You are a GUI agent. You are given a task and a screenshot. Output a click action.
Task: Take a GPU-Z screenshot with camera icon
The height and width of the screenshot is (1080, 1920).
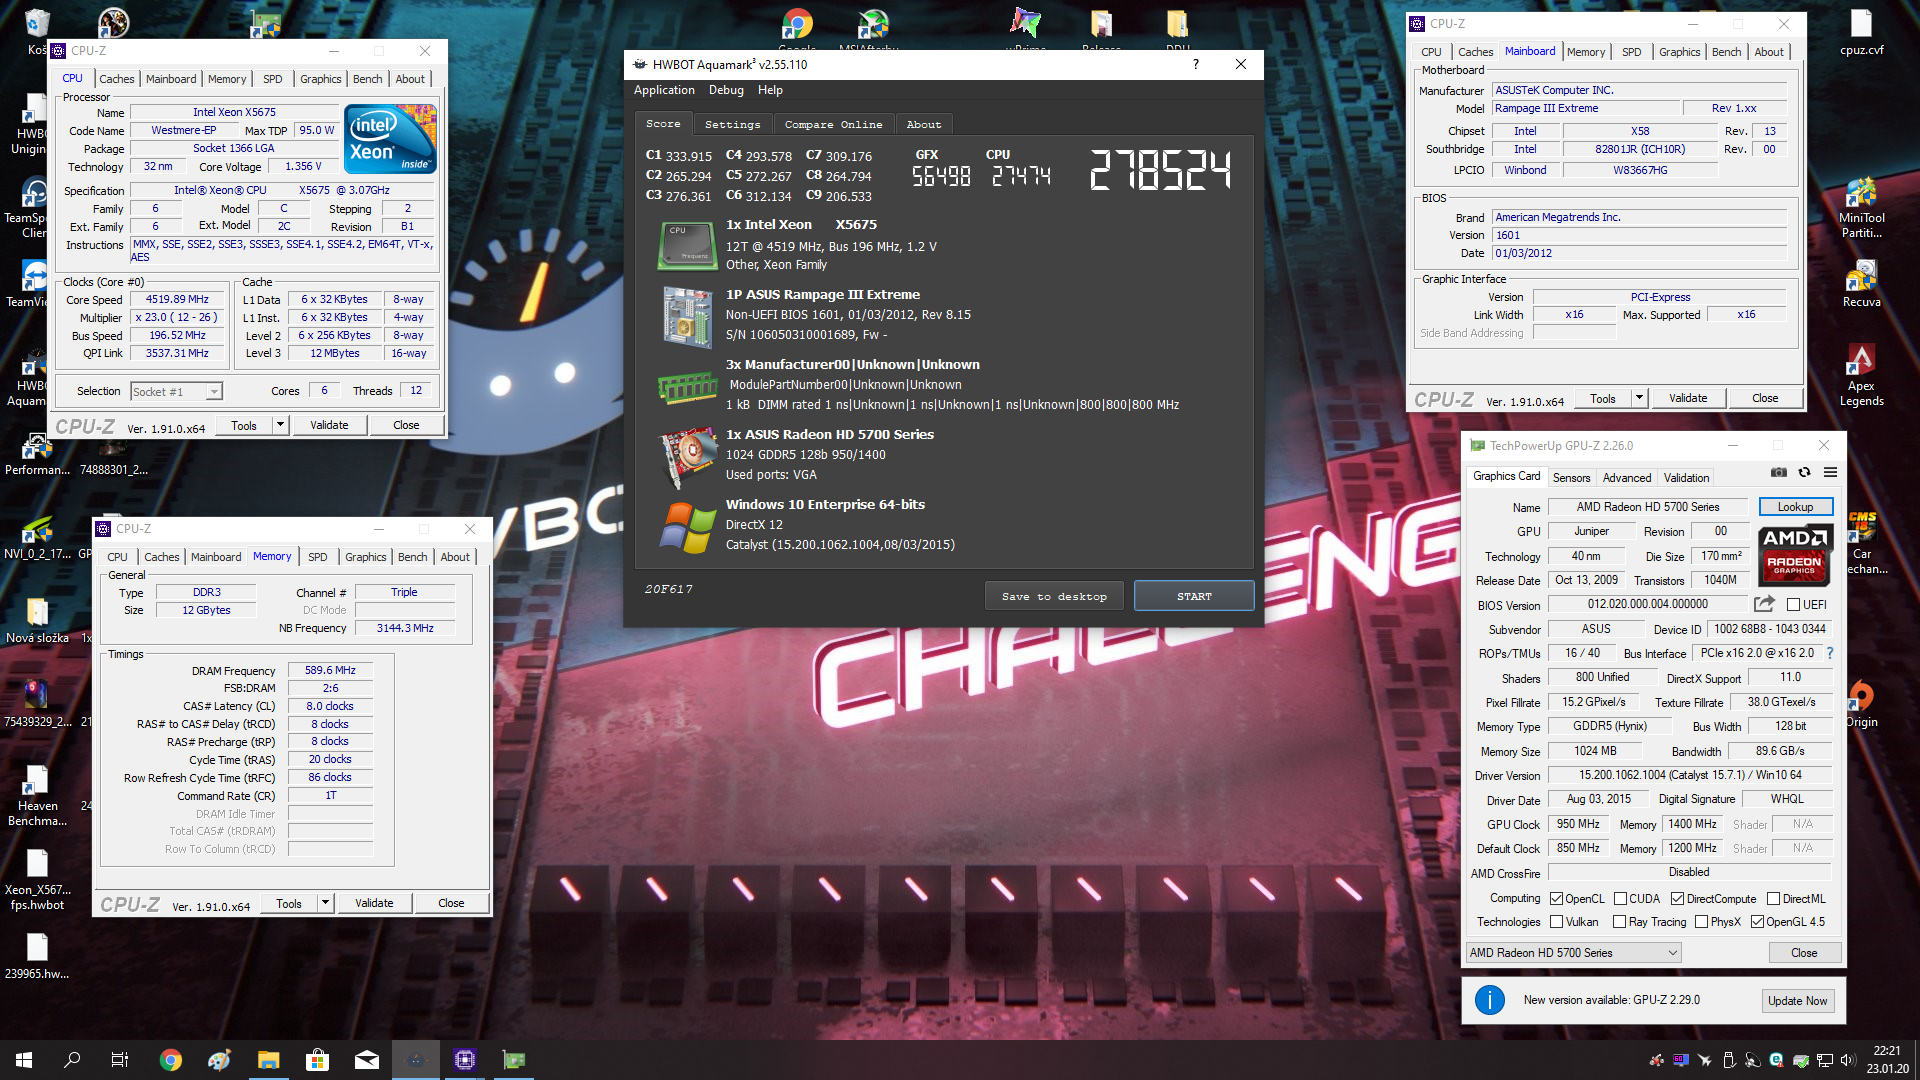[x=1779, y=472]
